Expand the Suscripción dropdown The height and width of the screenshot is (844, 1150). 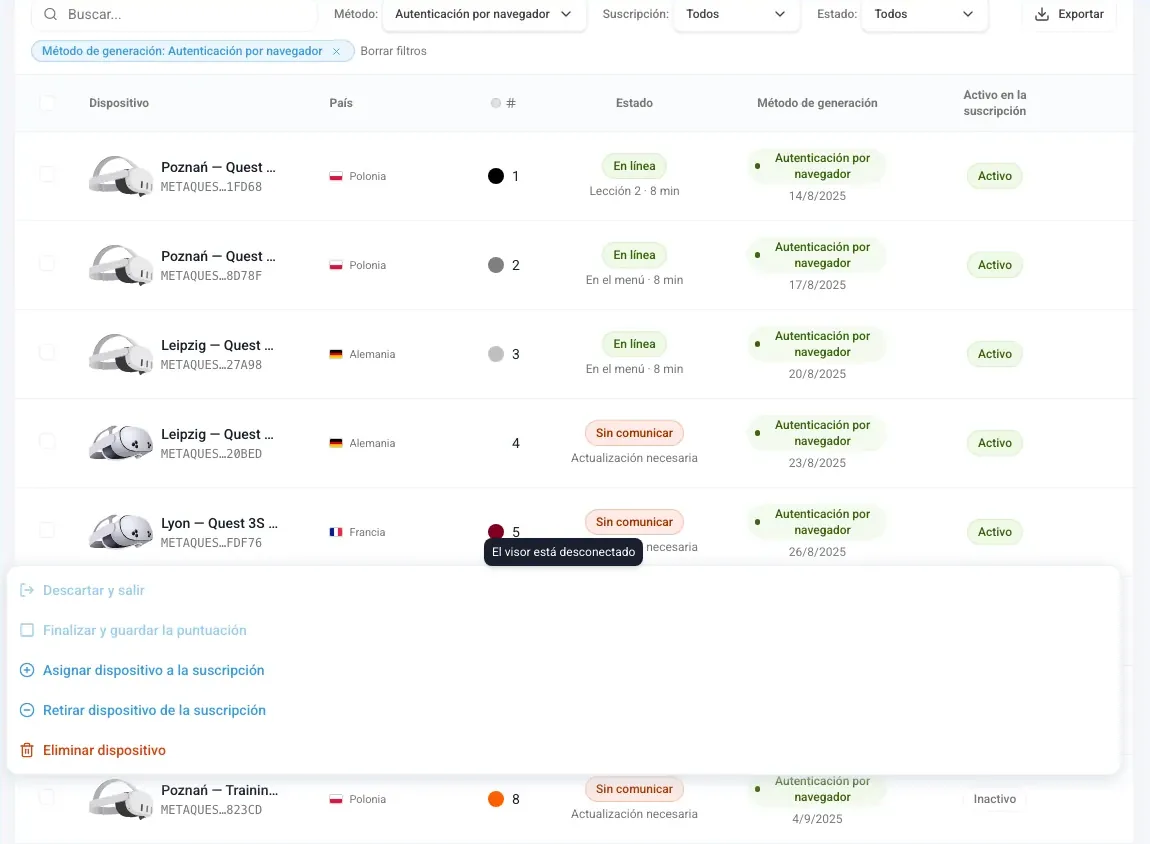pos(736,14)
